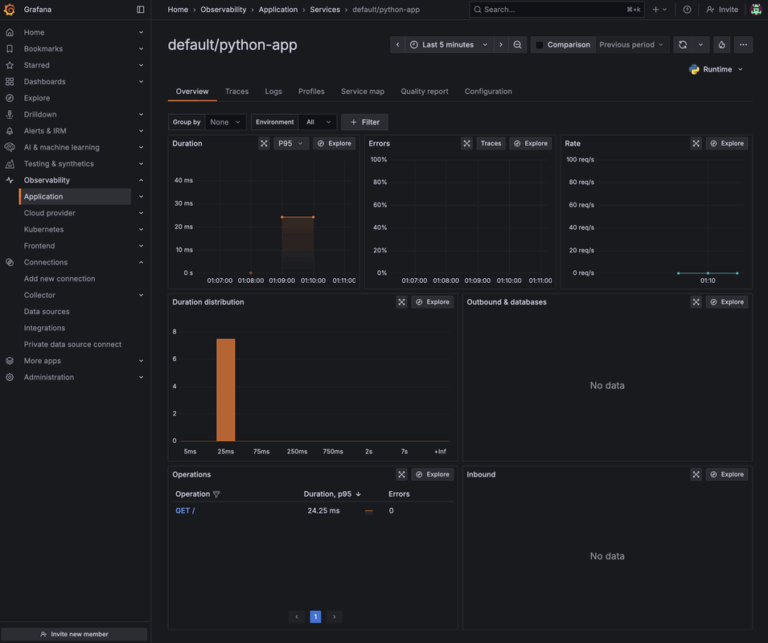Image resolution: width=768 pixels, height=643 pixels.
Task: Expand the More apps sidebar section
Action: tap(141, 361)
